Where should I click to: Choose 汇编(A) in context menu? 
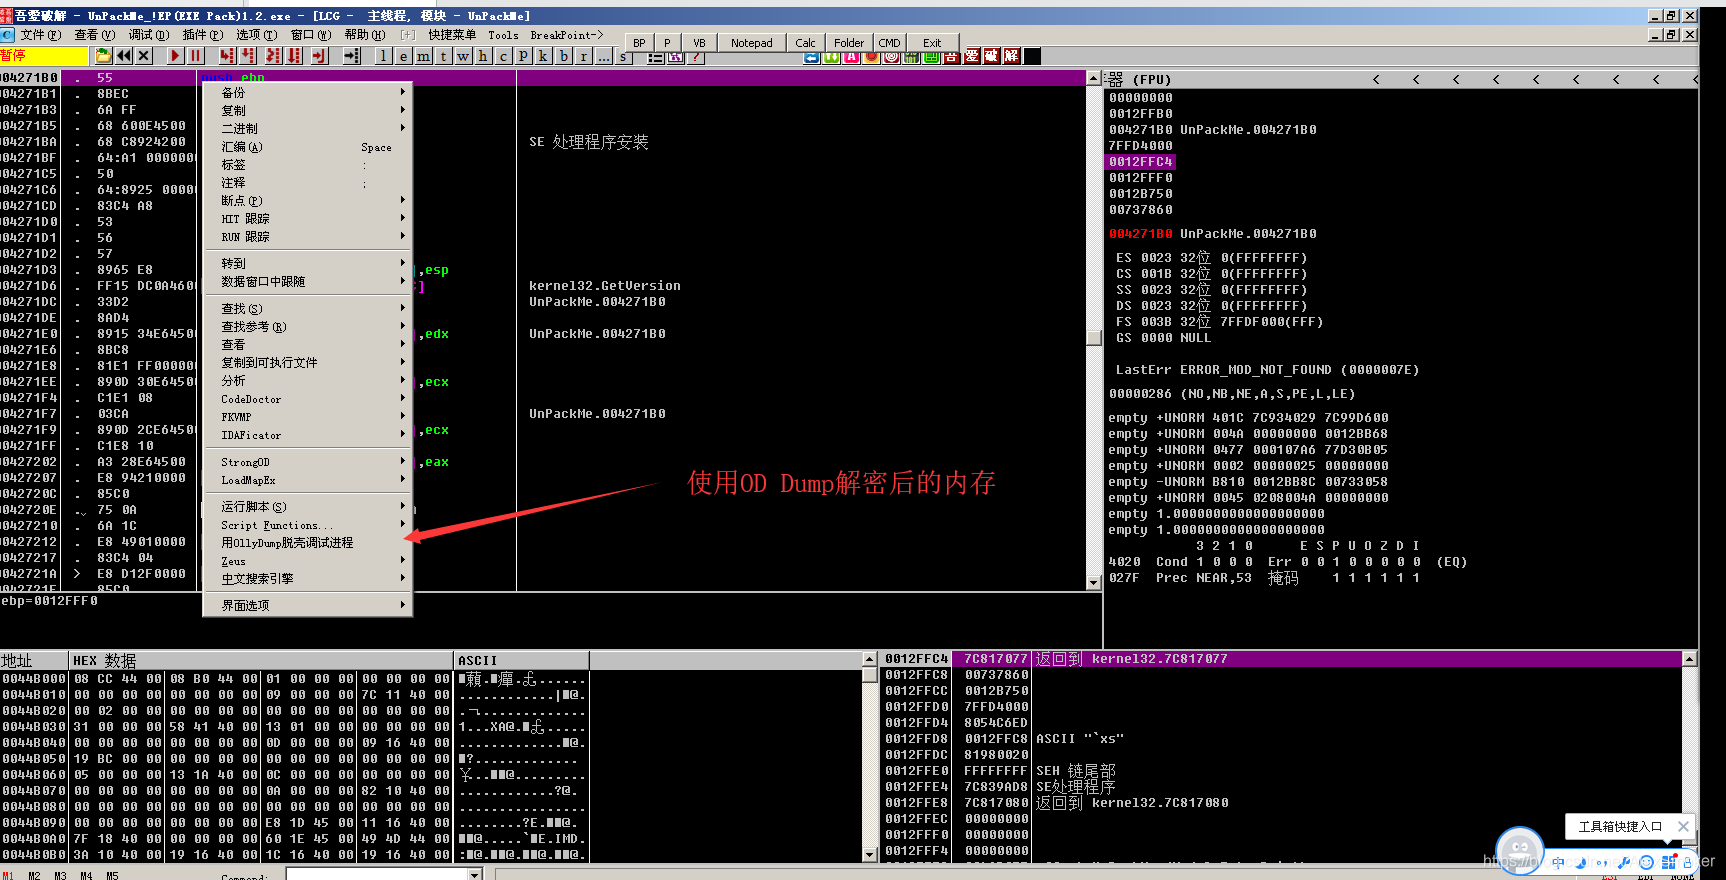(307, 147)
